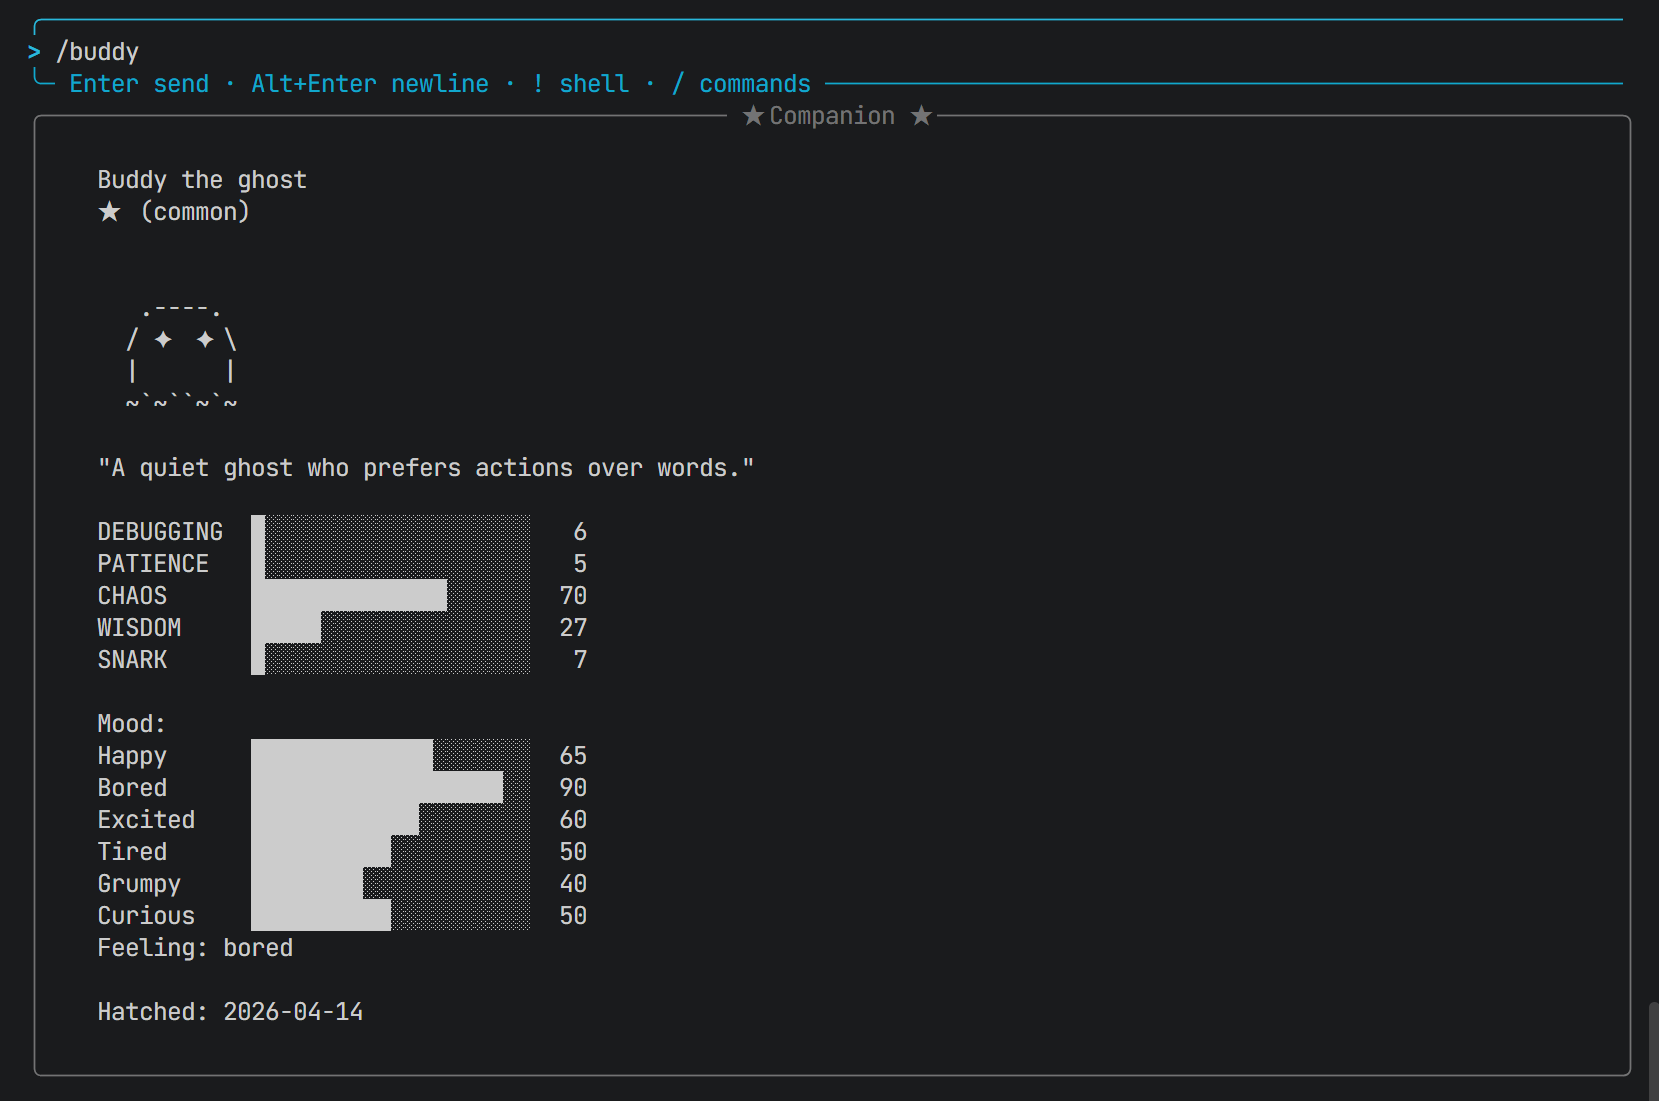Click the DEBUGGING stat label
1659x1101 pixels.
pos(160,532)
